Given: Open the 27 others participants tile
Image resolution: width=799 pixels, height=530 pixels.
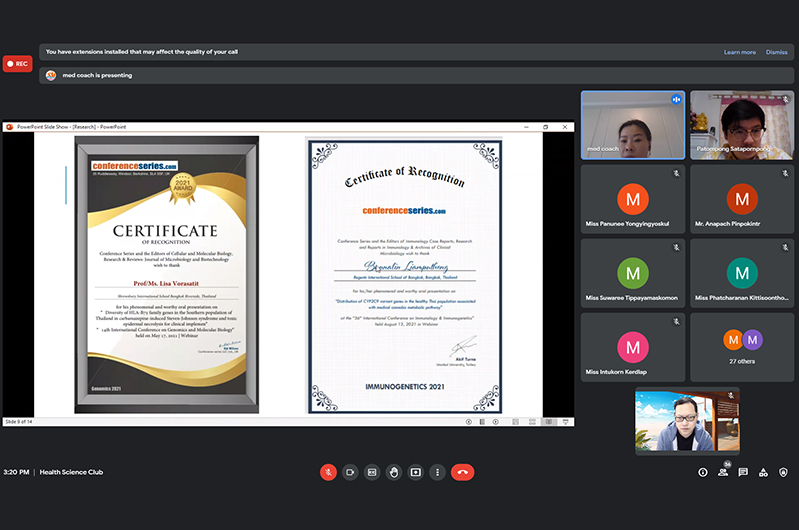Looking at the screenshot, I should tap(742, 347).
